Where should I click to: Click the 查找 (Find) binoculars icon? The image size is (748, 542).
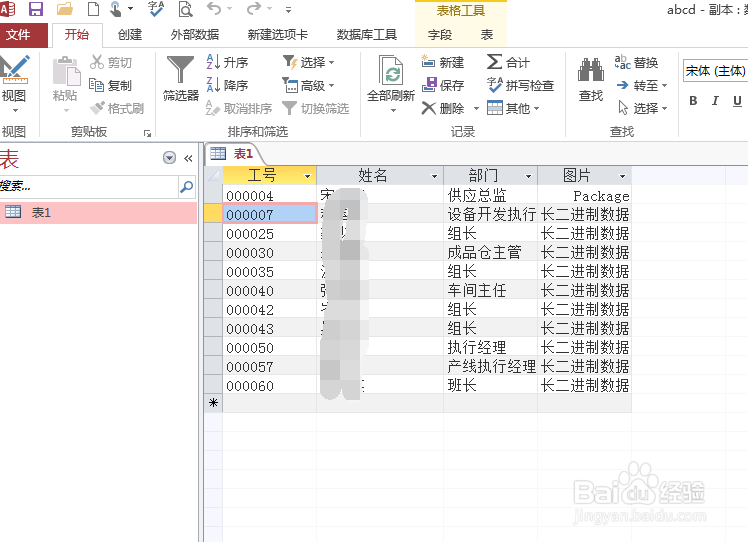coord(591,70)
